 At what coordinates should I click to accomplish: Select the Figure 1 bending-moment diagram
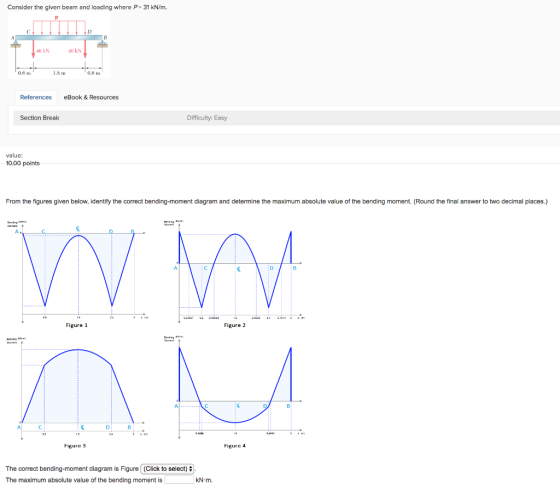[79, 273]
